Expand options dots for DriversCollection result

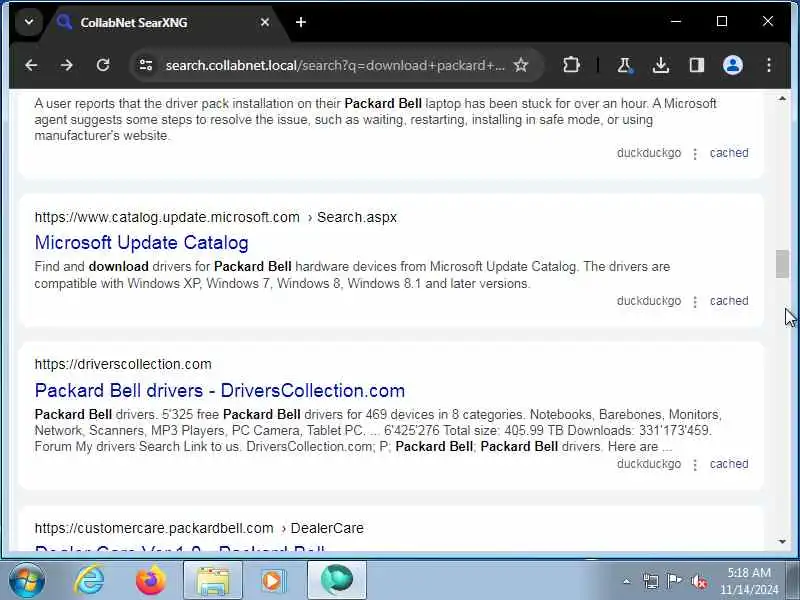click(695, 465)
